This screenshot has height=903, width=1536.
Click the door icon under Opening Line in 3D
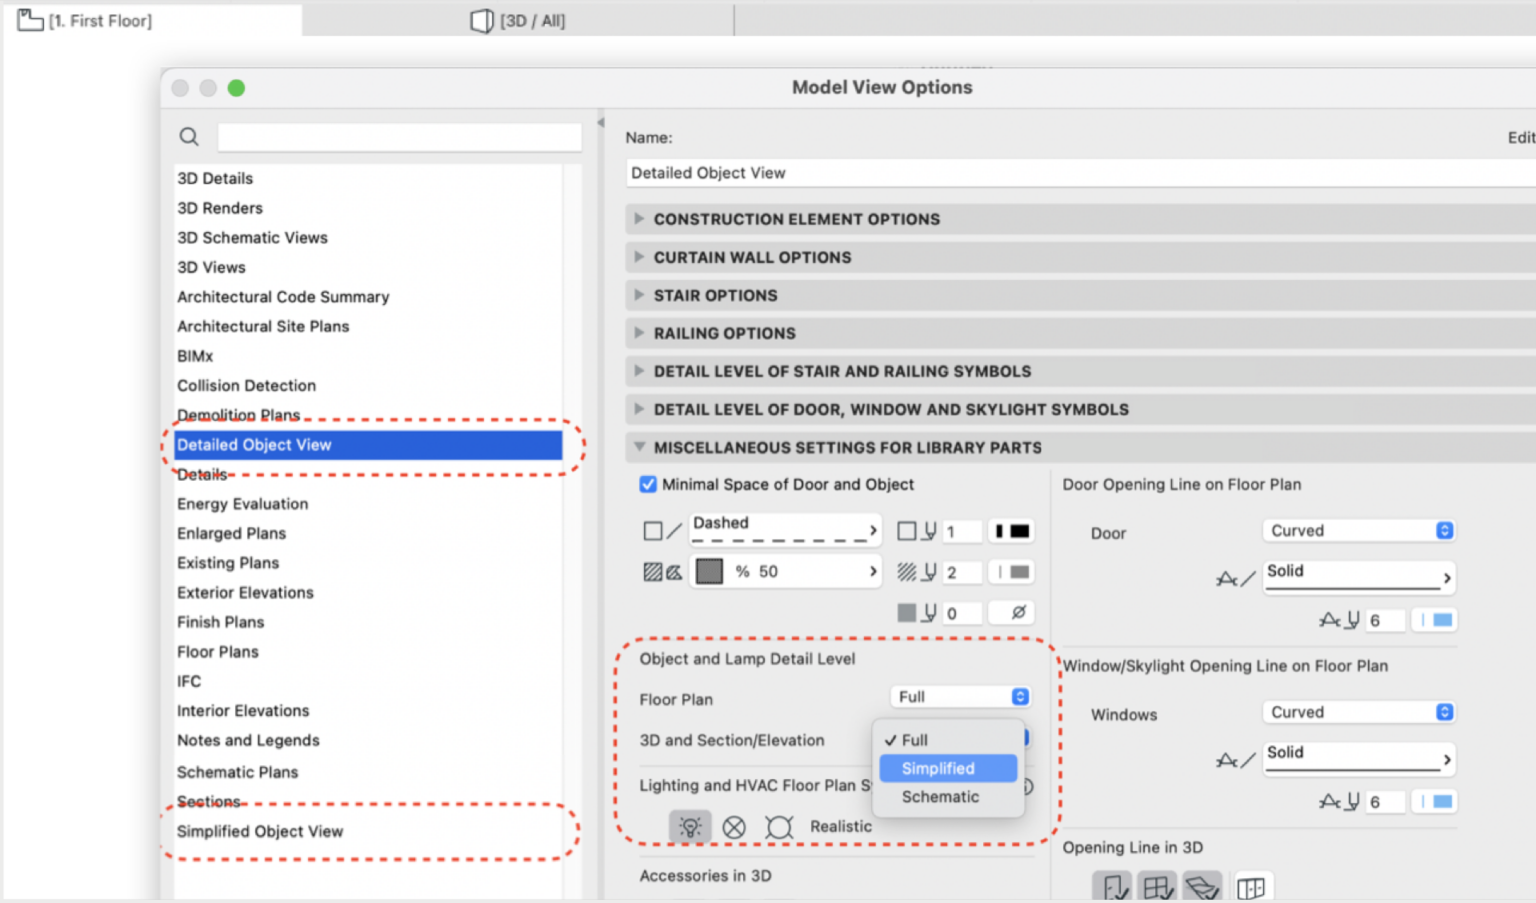(x=1110, y=886)
